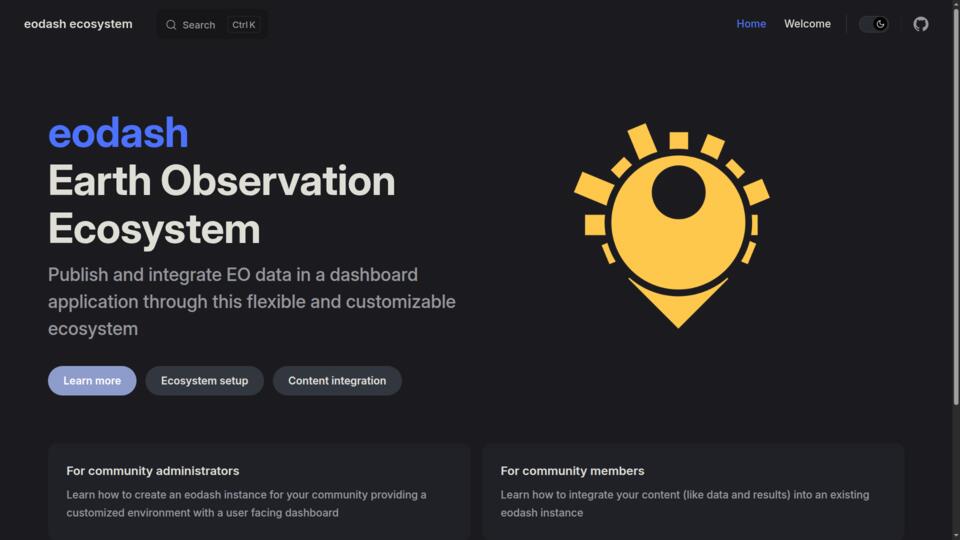Screen dimensions: 960x540
Task: Click 'Learn how to integrate your content' text
Action: click(684, 503)
